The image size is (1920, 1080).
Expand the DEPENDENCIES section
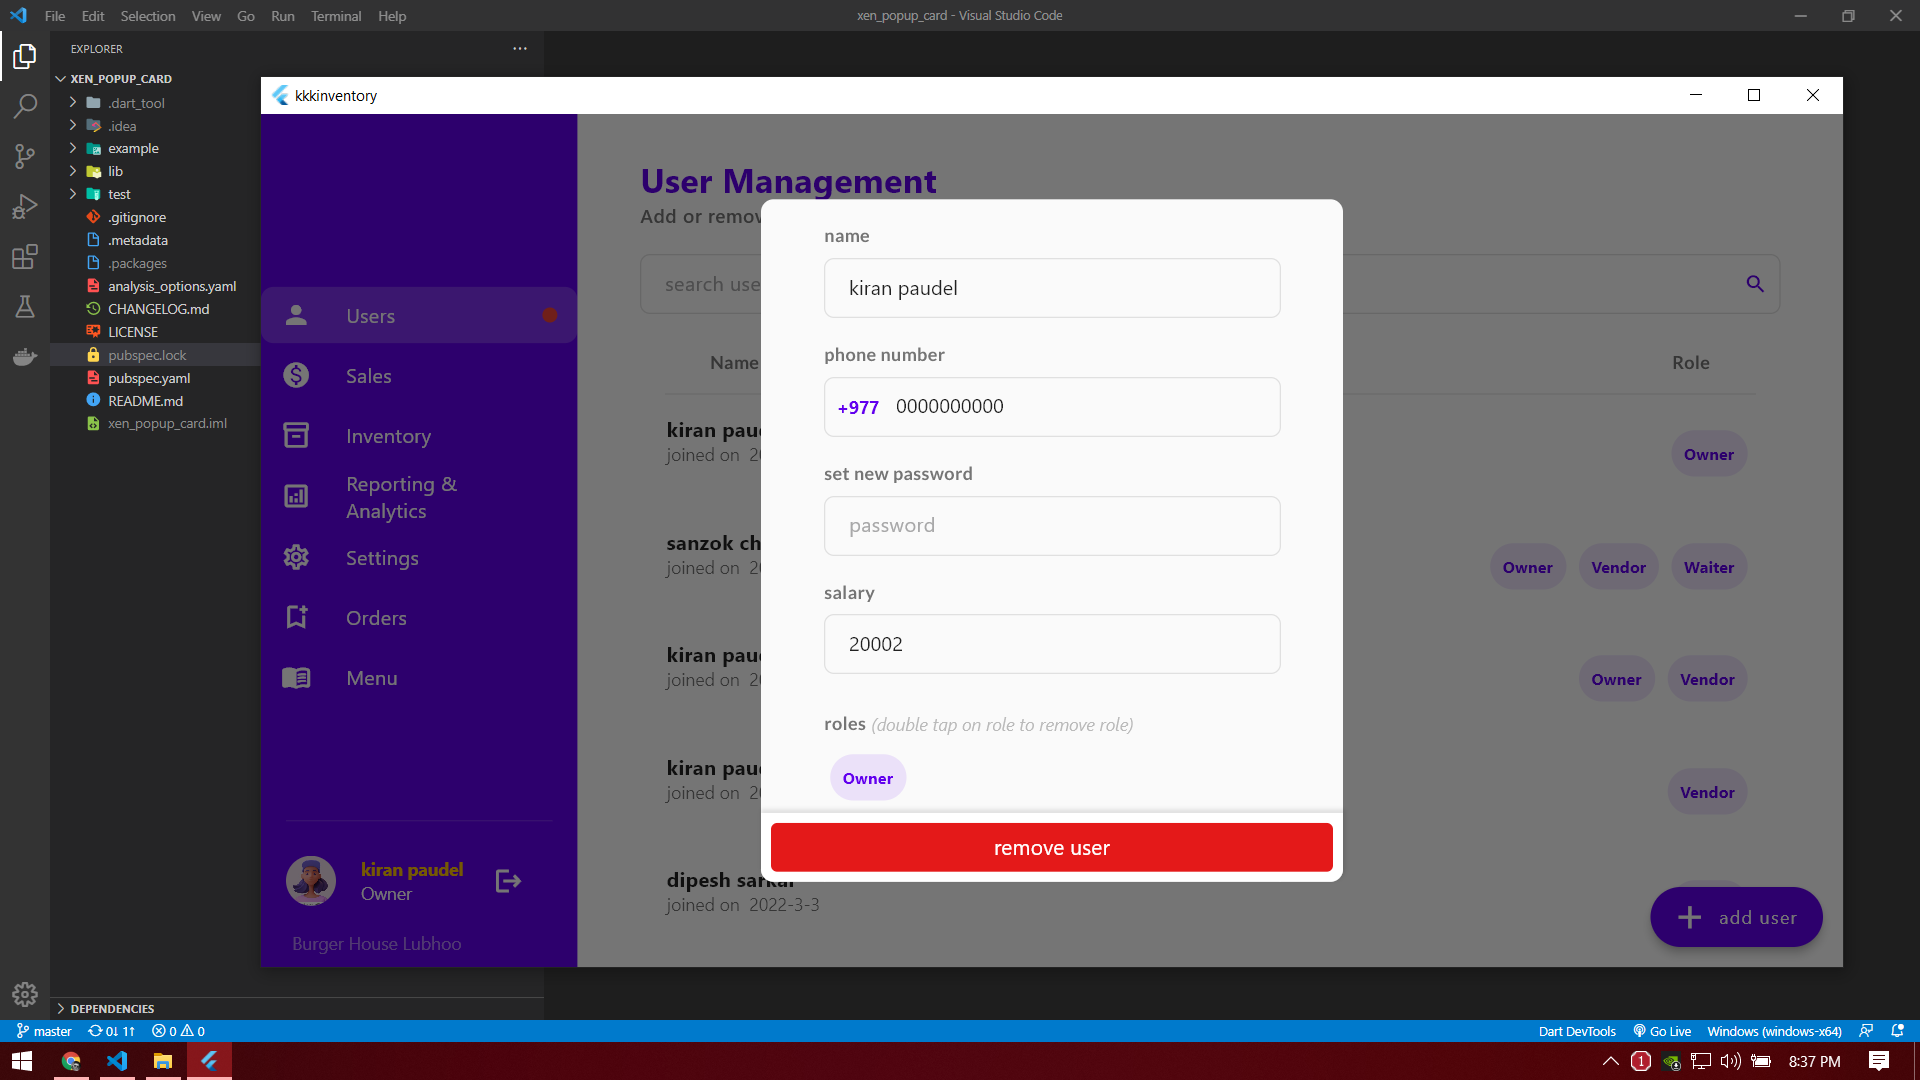click(112, 1008)
